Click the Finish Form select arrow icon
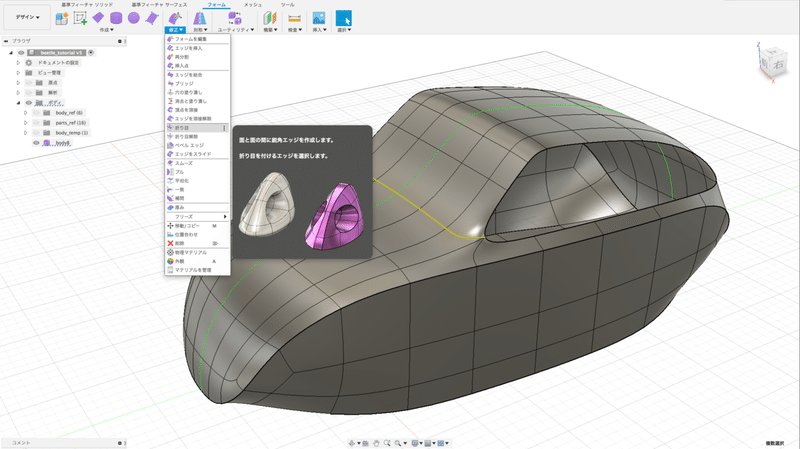This screenshot has width=800, height=449. 343,18
